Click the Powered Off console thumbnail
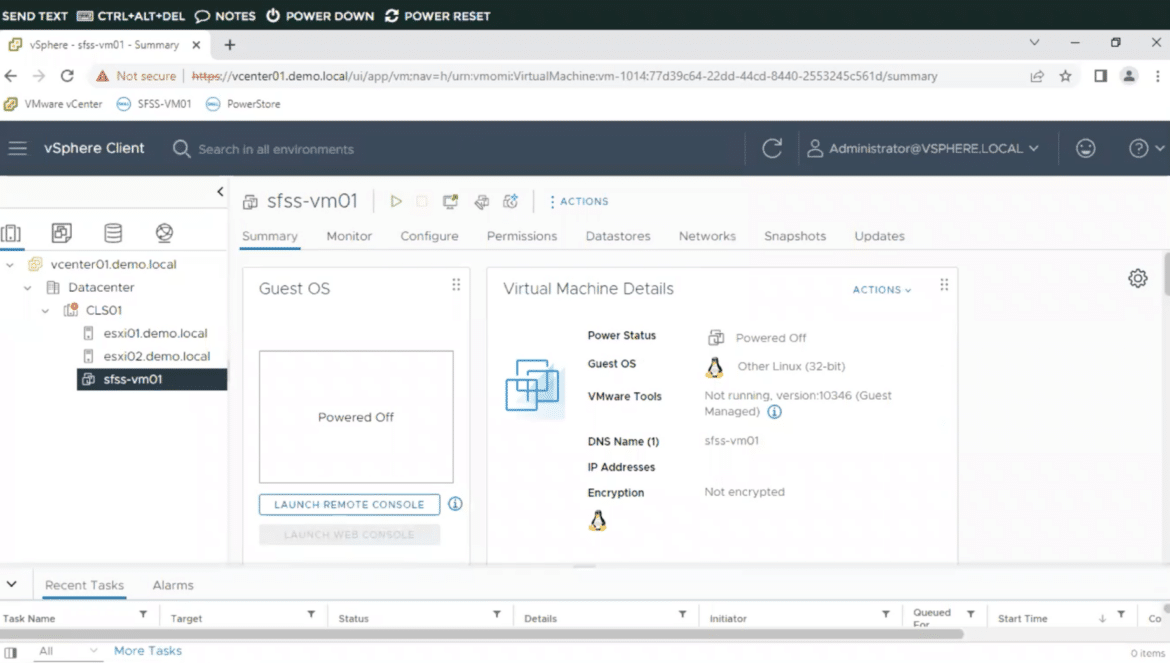Image resolution: width=1170 pixels, height=663 pixels. 356,417
